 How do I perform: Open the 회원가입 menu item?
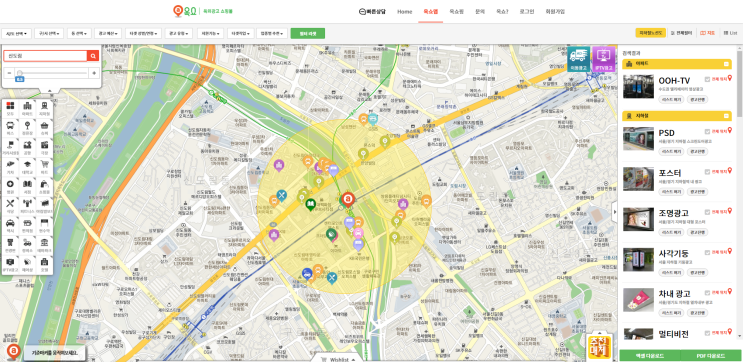click(x=555, y=11)
